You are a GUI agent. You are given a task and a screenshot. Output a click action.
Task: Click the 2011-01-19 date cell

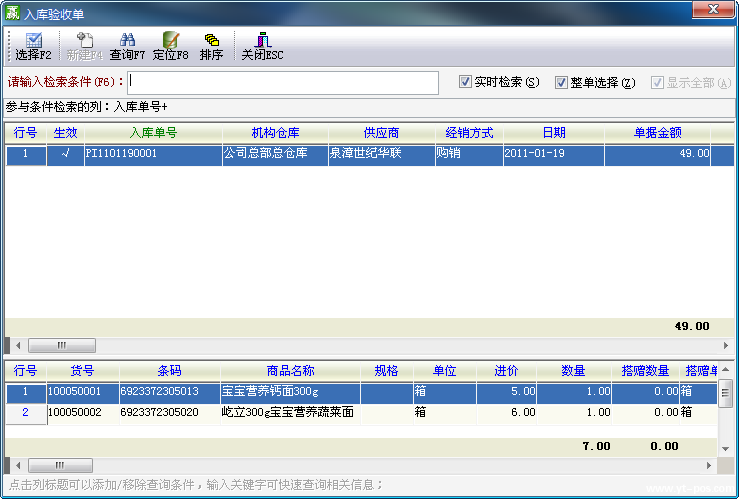point(554,155)
